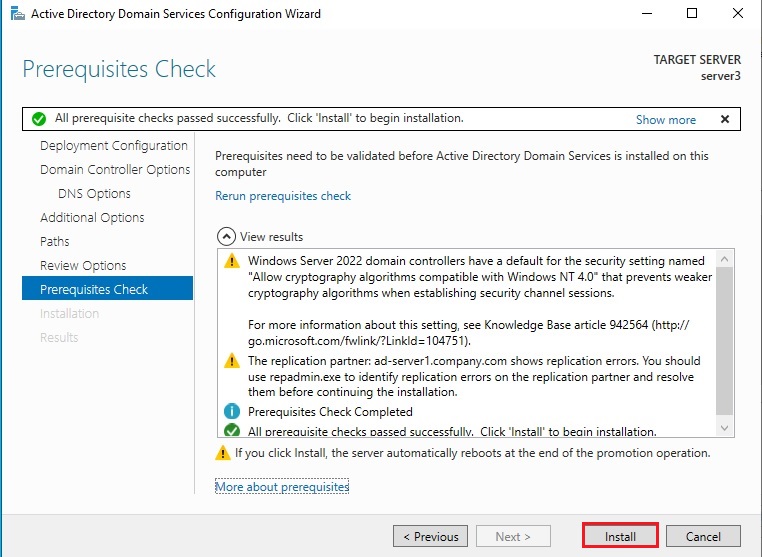This screenshot has width=762, height=557.
Task: Click info icon beside Prerequisites Check Completed
Action: coord(232,412)
